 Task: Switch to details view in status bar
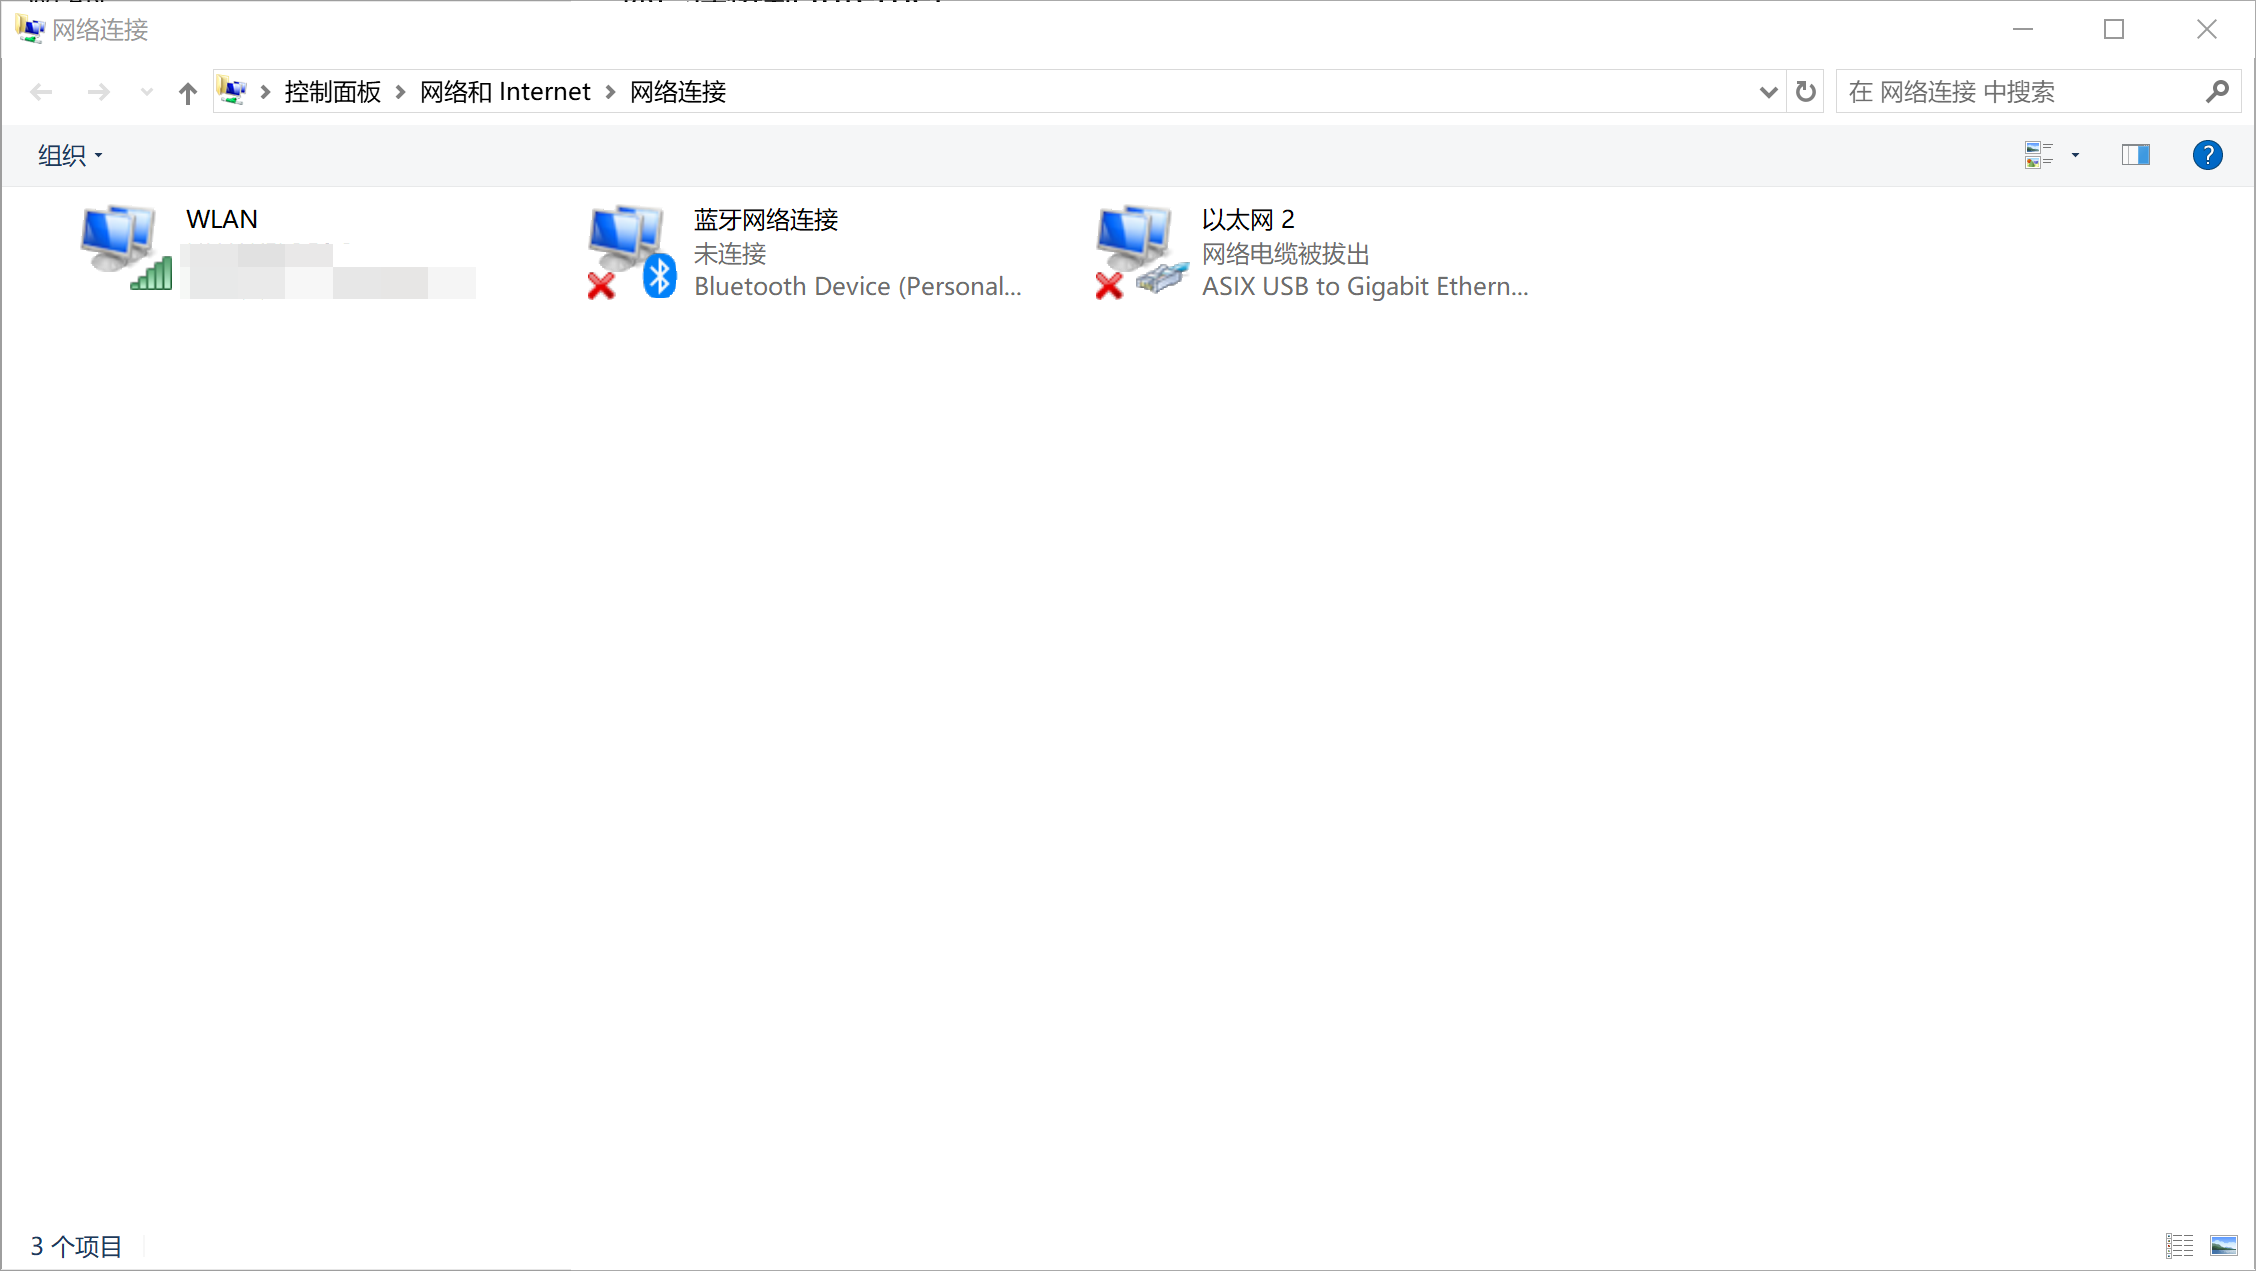point(2179,1246)
